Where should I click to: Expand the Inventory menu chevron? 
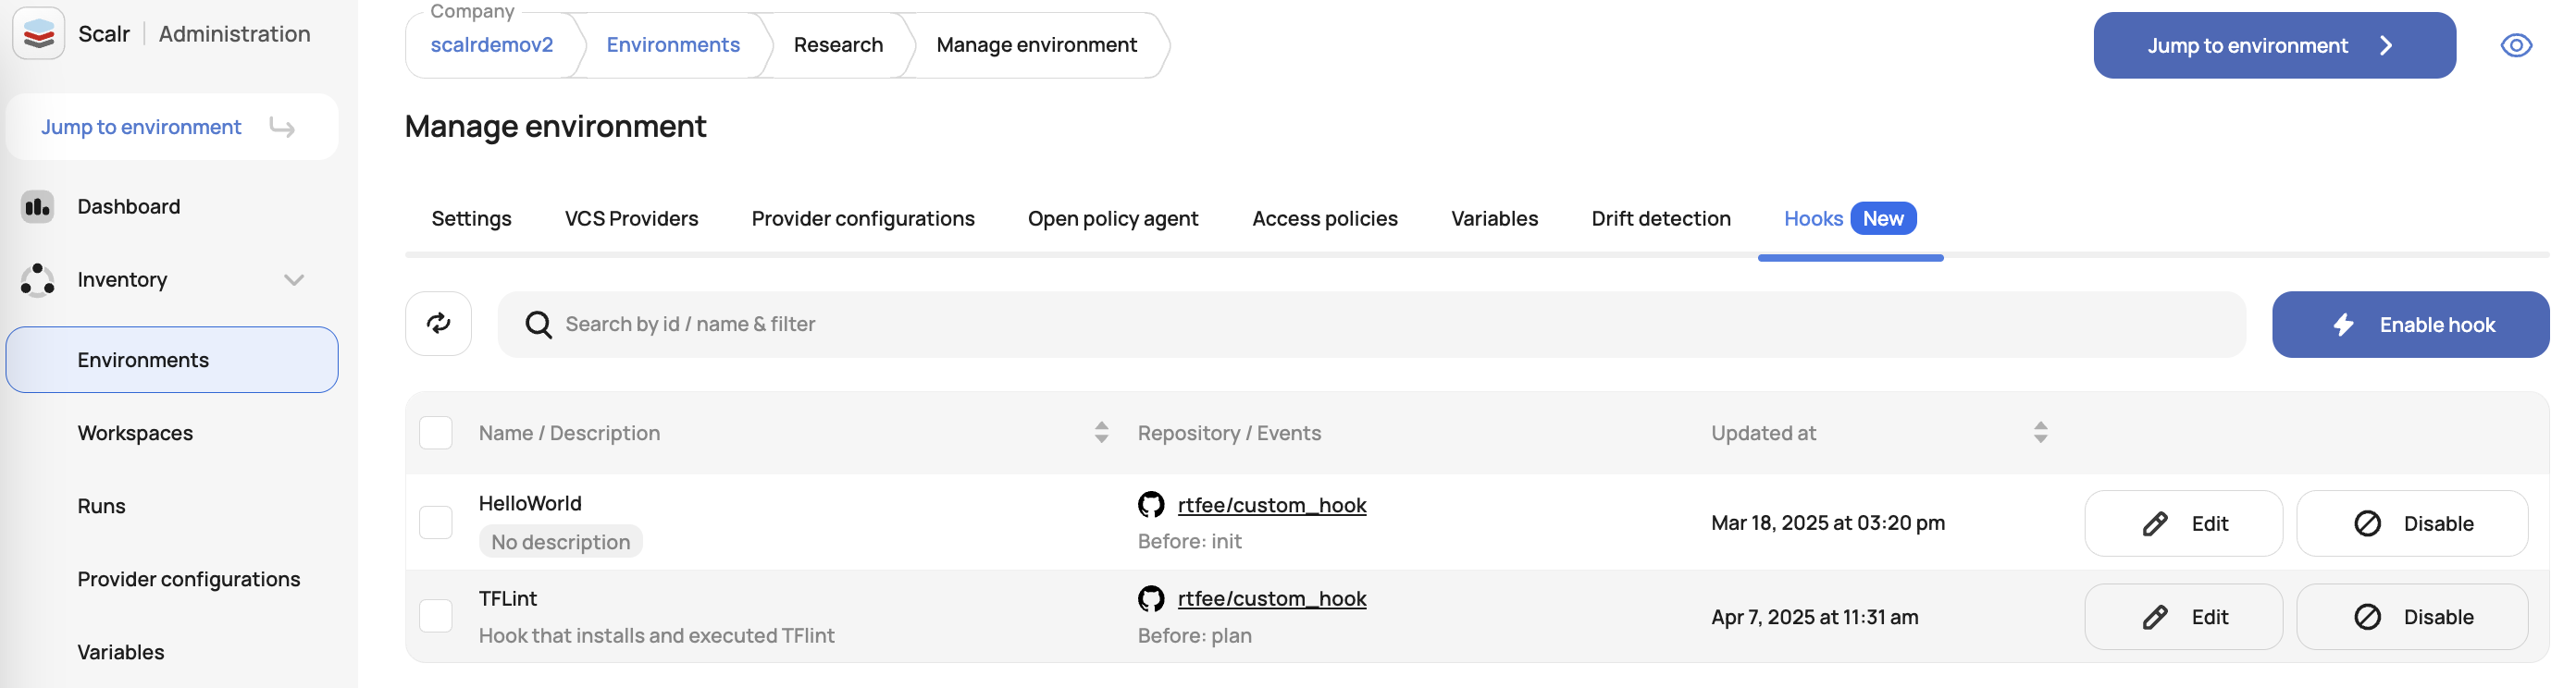click(294, 280)
